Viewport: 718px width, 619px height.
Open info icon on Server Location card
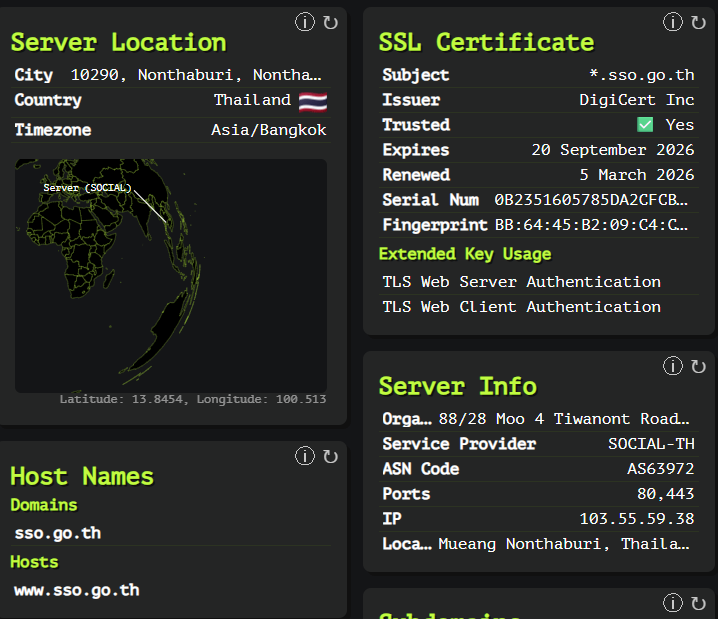305,22
